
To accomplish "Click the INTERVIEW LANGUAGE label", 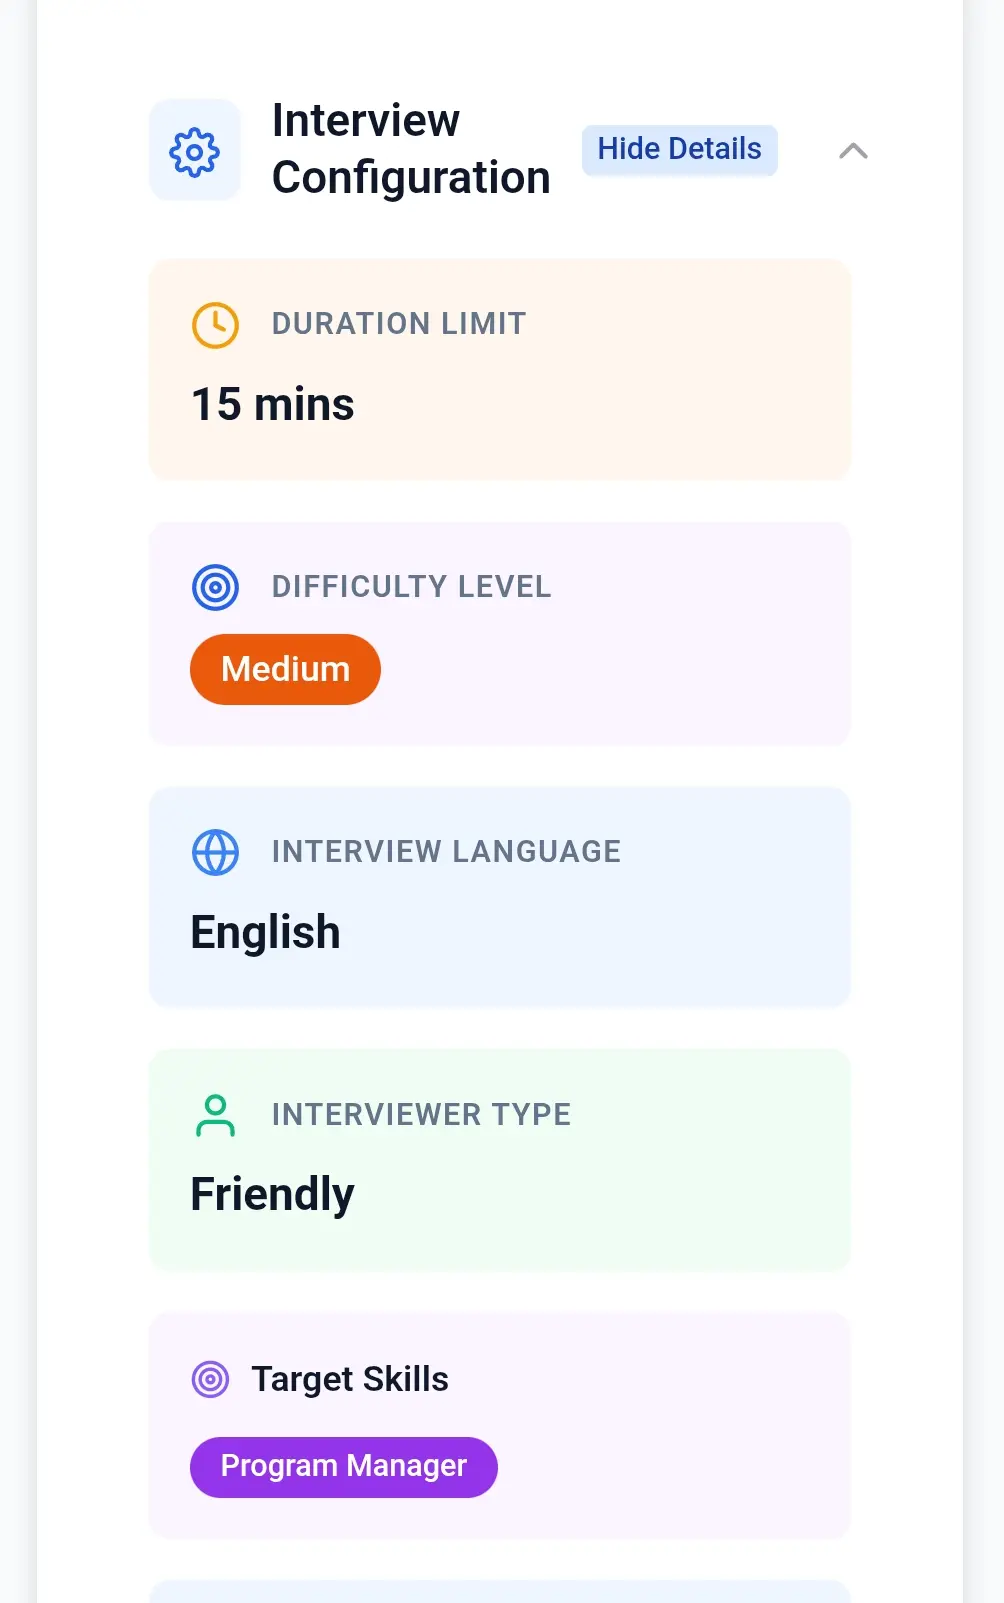I will [x=446, y=852].
